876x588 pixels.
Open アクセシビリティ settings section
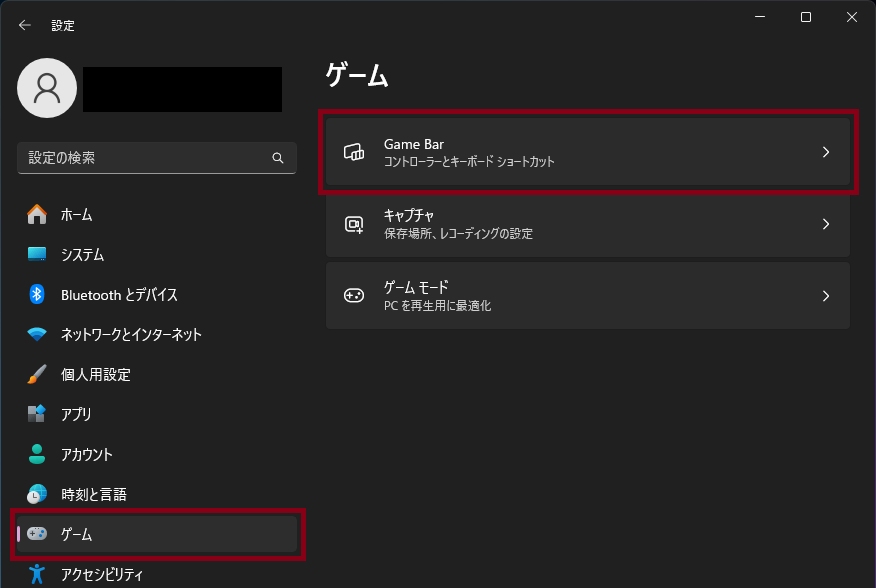pyautogui.click(x=101, y=574)
